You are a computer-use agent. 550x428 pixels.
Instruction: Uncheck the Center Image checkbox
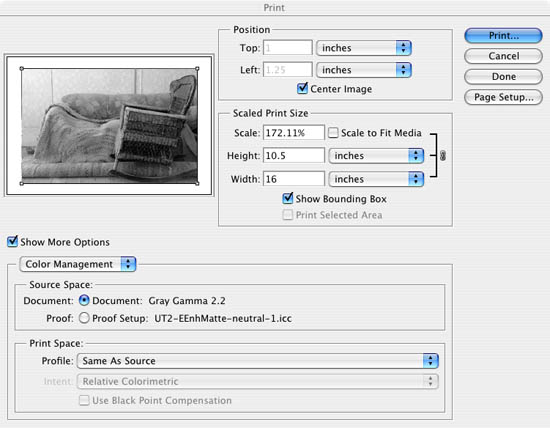pos(302,88)
